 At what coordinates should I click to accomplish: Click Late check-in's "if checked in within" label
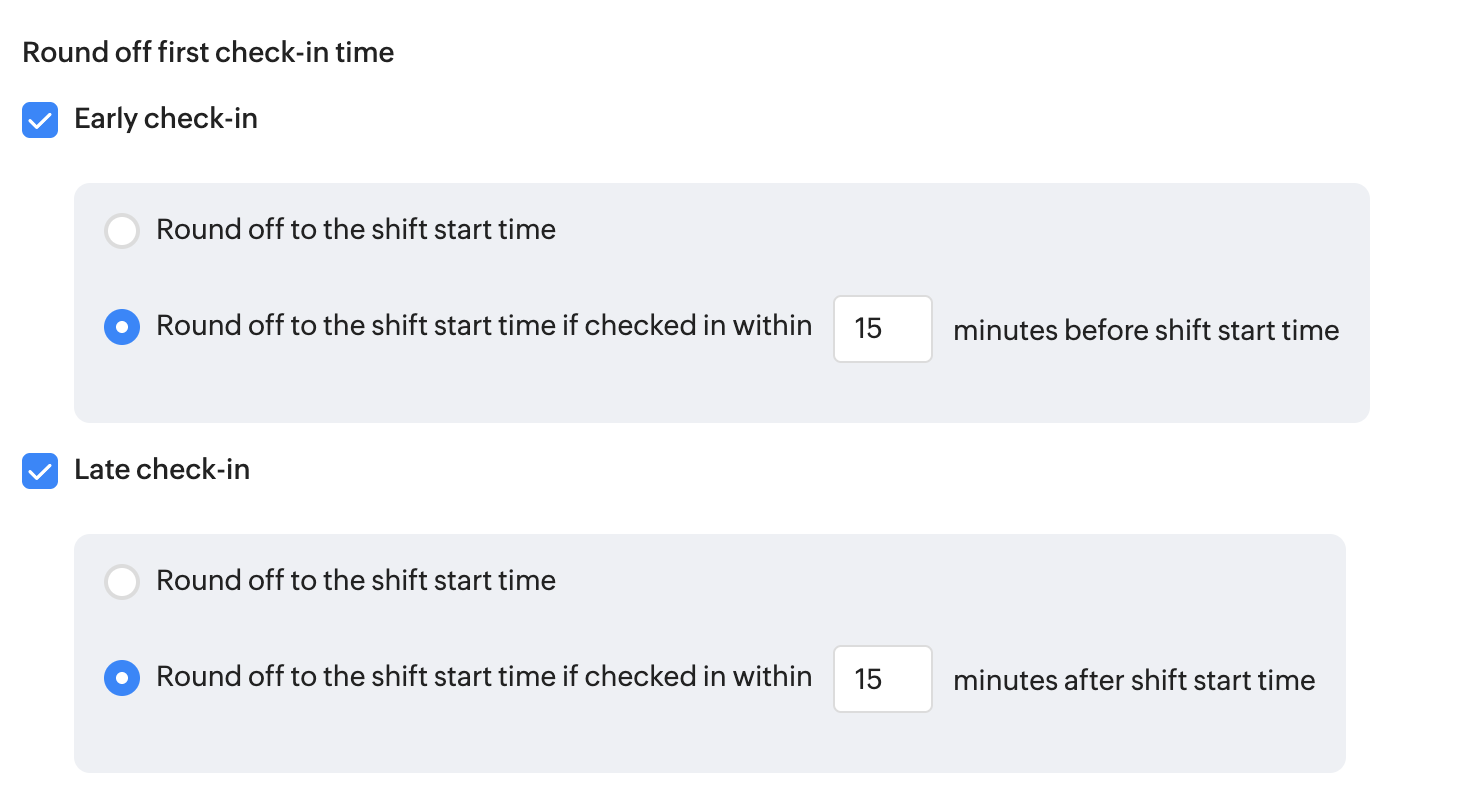tap(484, 677)
